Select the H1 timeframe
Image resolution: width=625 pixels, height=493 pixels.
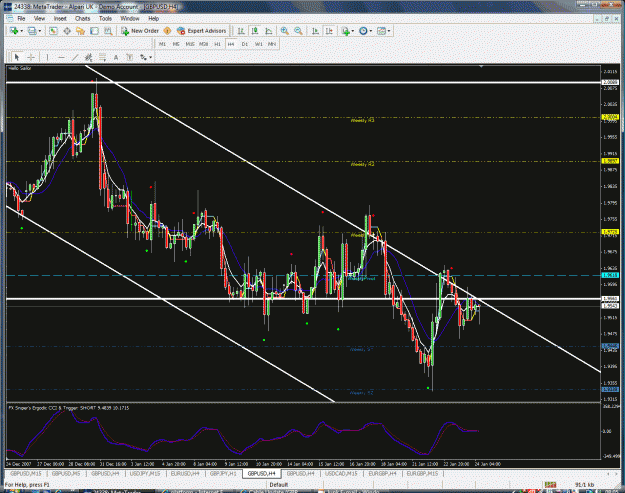click(217, 44)
